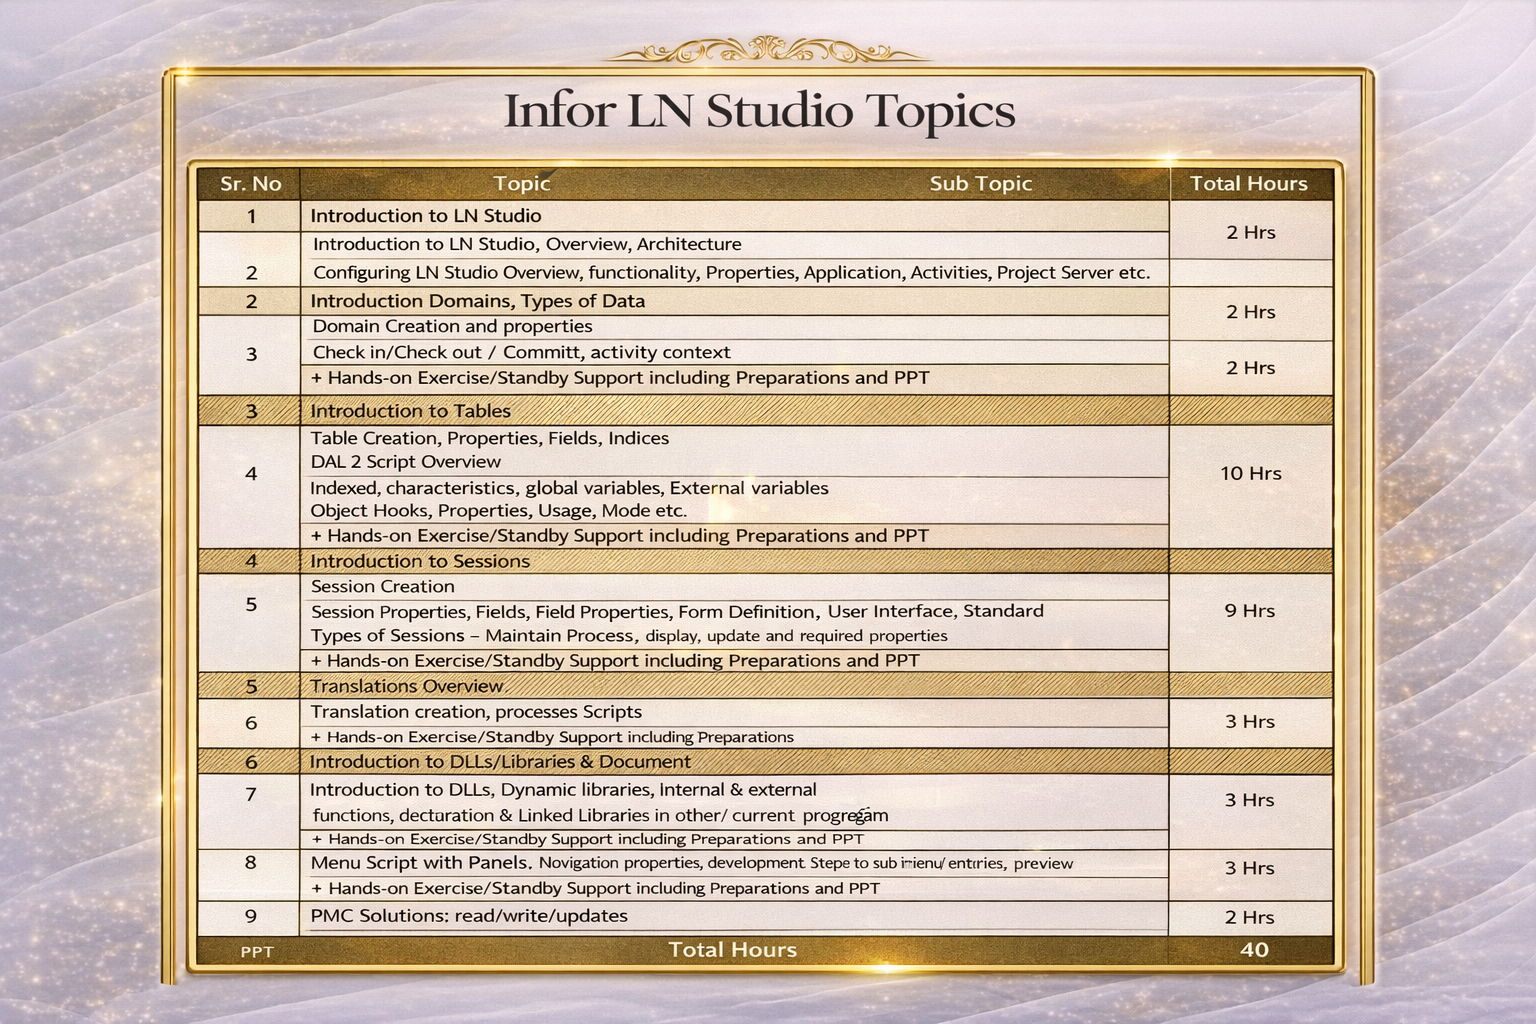The height and width of the screenshot is (1024, 1536).
Task: Select the Total Hours column header
Action: coord(1249,184)
